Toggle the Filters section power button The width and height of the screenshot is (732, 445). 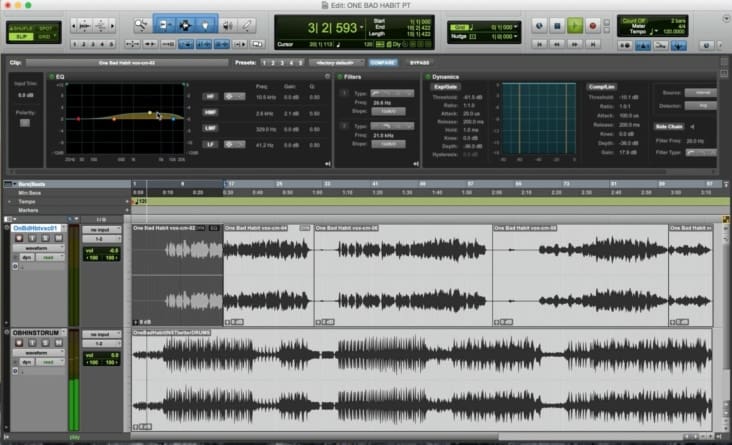(340, 77)
